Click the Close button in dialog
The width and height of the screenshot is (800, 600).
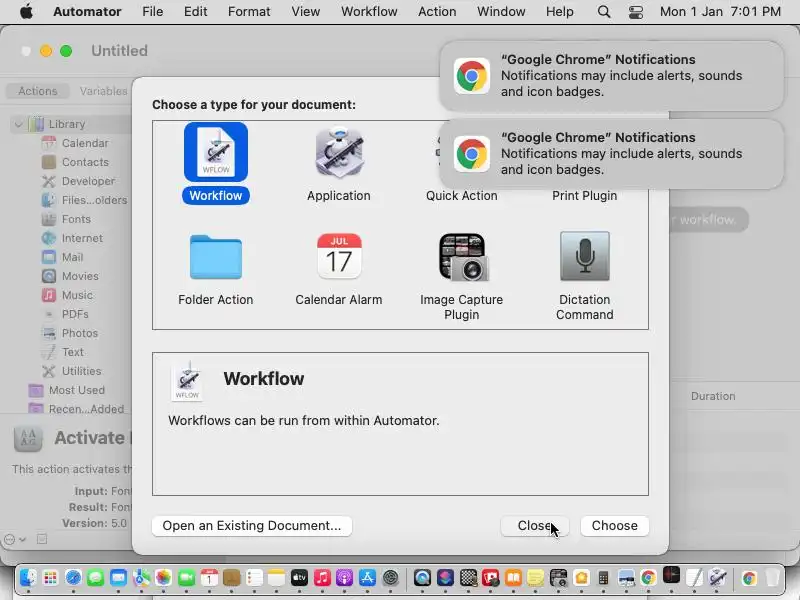[534, 526]
